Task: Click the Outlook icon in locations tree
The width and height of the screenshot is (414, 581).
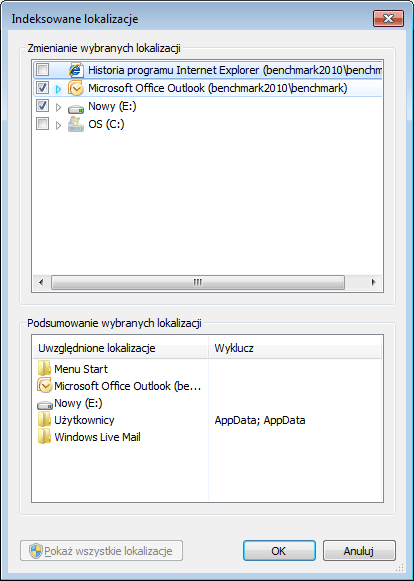Action: (76, 89)
